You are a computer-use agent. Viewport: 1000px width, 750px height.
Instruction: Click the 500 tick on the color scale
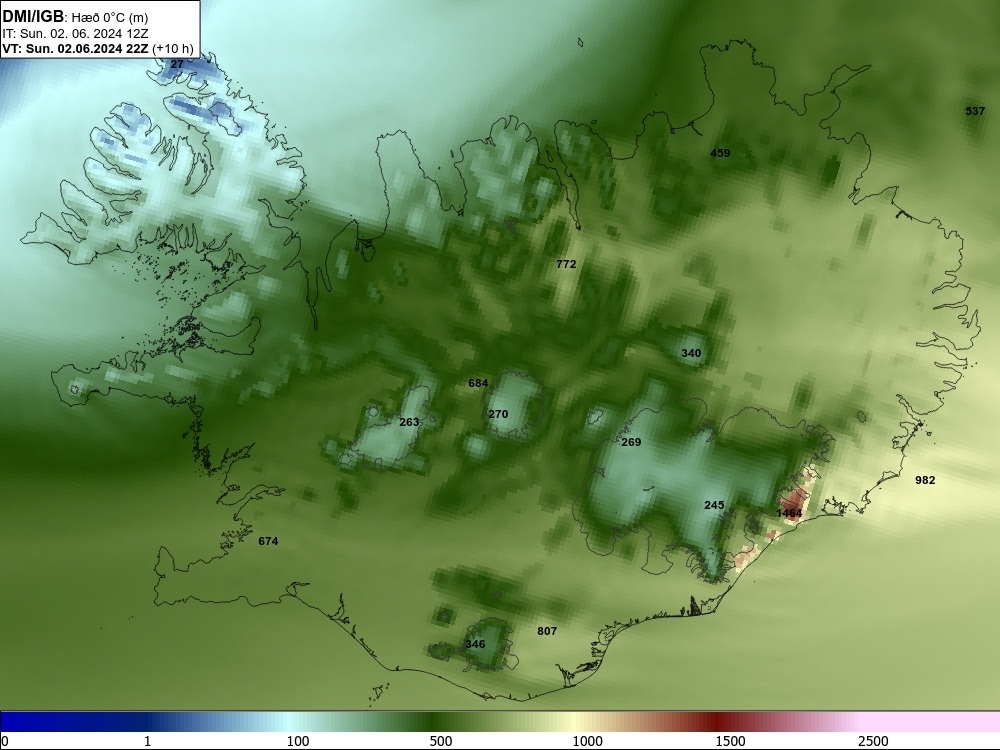pyautogui.click(x=441, y=741)
